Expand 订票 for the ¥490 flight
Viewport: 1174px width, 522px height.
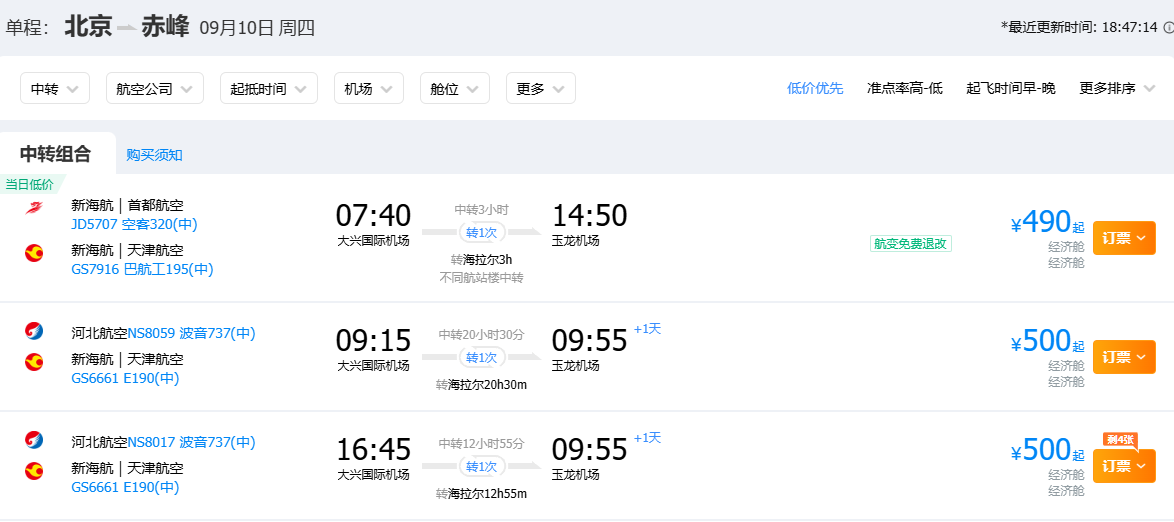[x=1124, y=237]
